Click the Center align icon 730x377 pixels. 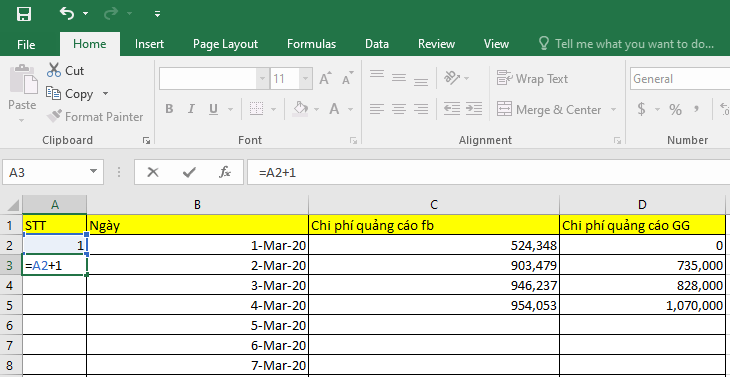(x=399, y=109)
